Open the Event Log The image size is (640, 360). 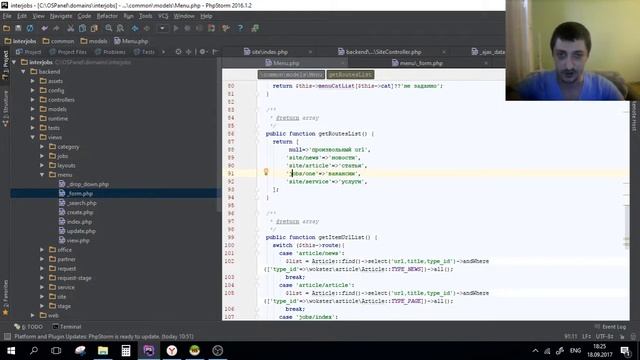(610, 327)
